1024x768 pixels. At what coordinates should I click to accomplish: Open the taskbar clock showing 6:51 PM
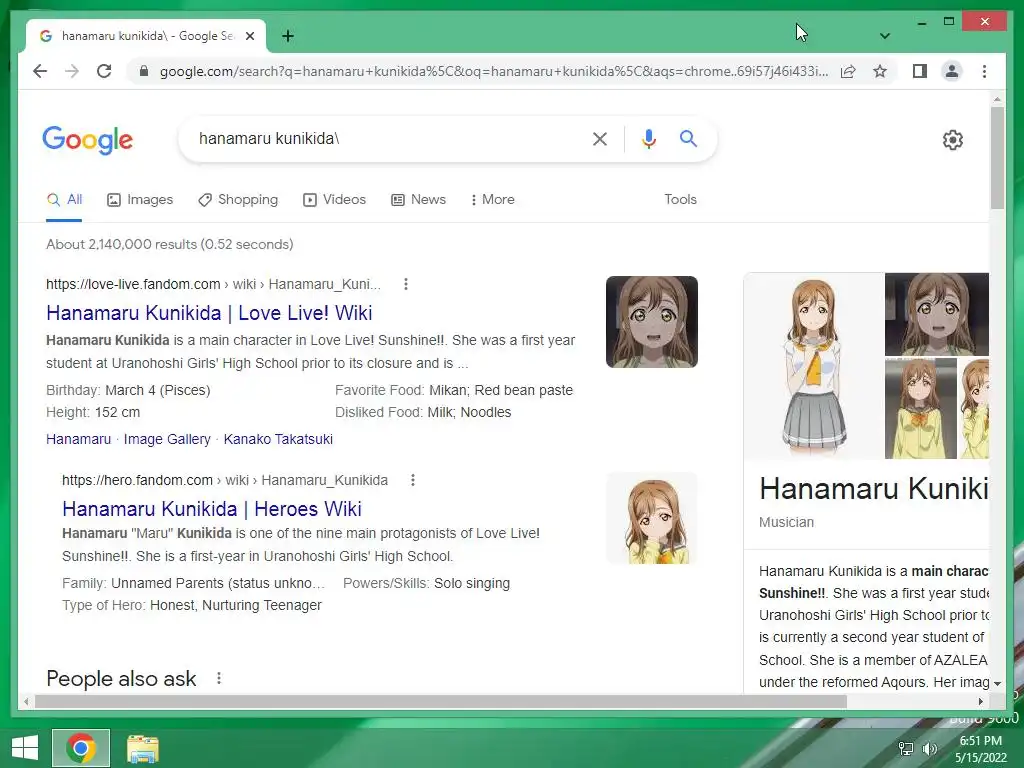click(x=980, y=749)
